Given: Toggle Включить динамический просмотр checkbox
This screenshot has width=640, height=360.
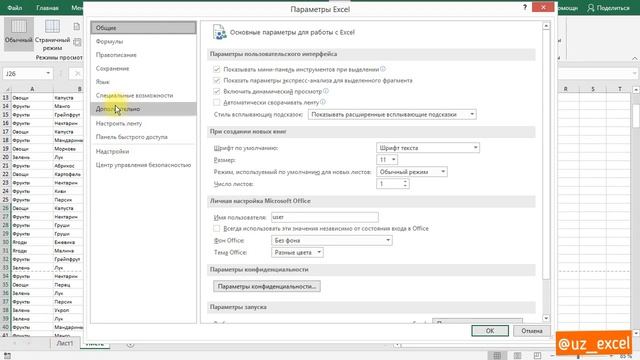Looking at the screenshot, I should click(x=217, y=91).
